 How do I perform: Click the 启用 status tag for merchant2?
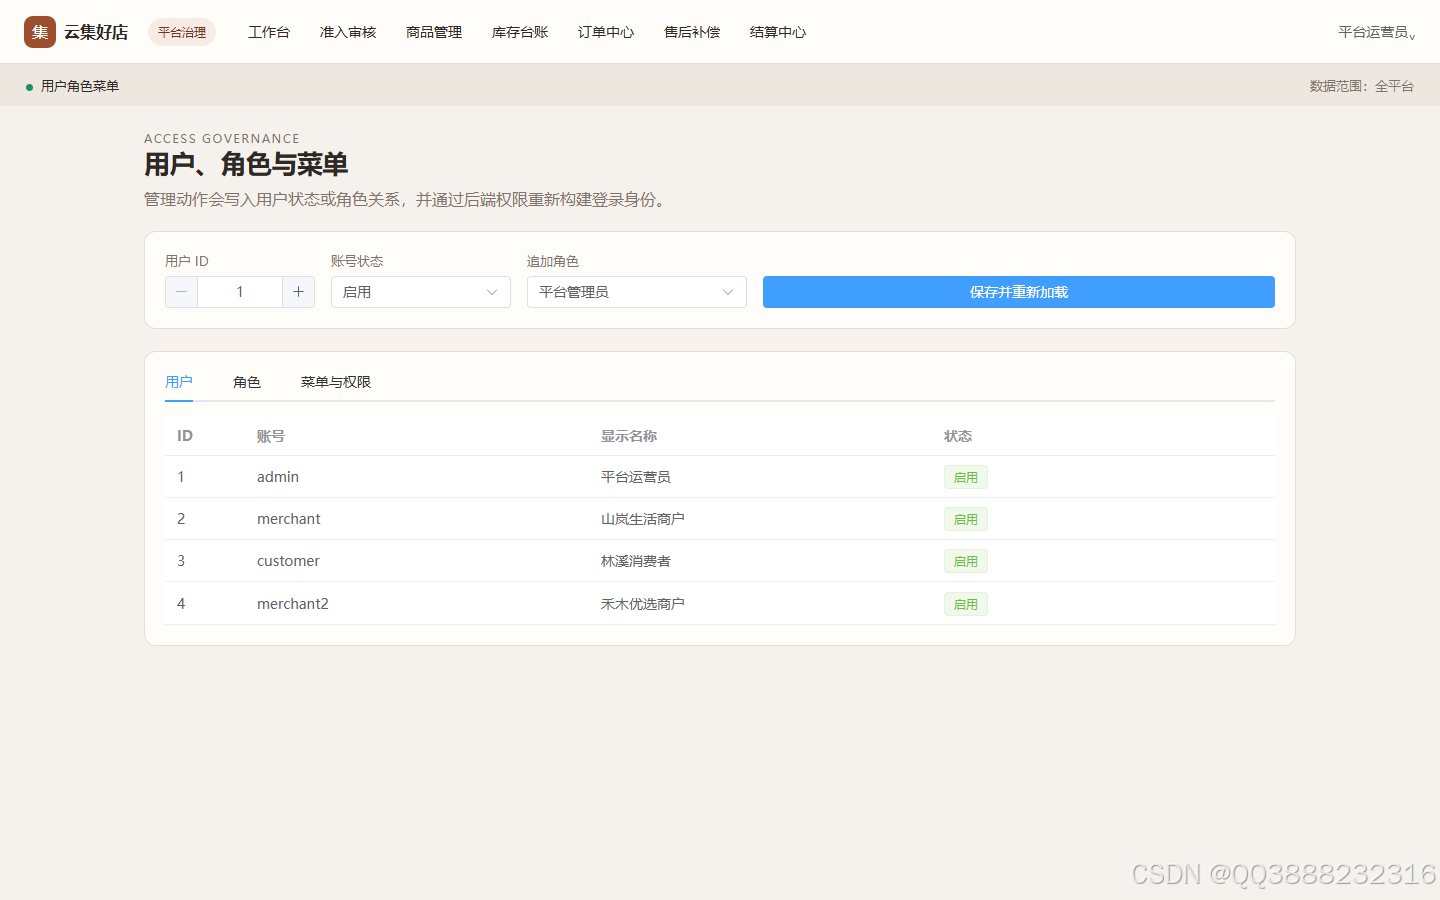pos(966,604)
